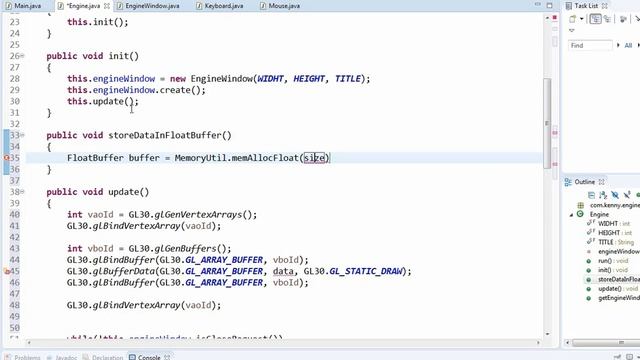
Task: Switch to the Keyboard.java tab
Action: [220, 6]
